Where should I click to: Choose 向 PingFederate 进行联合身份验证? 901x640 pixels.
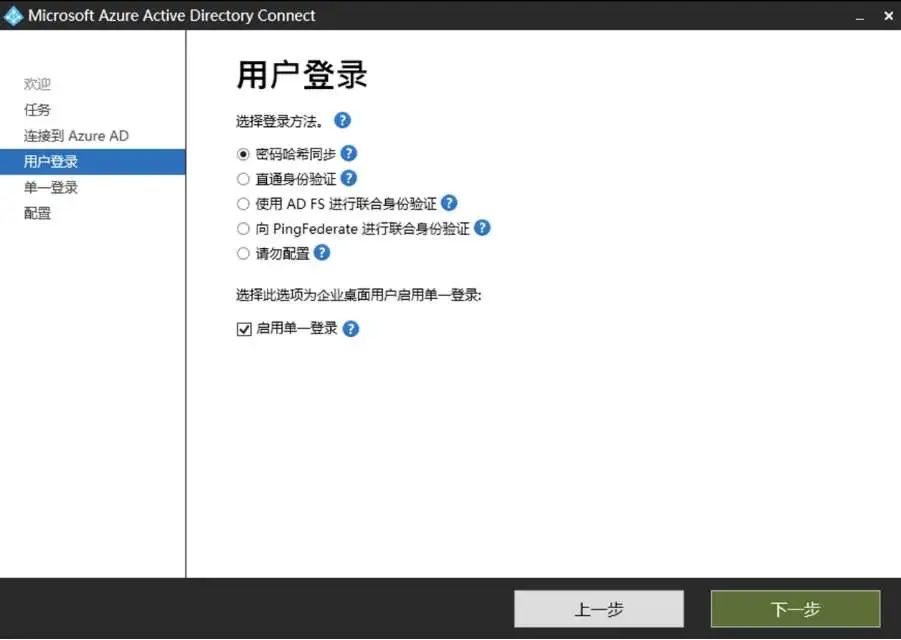pyautogui.click(x=243, y=229)
